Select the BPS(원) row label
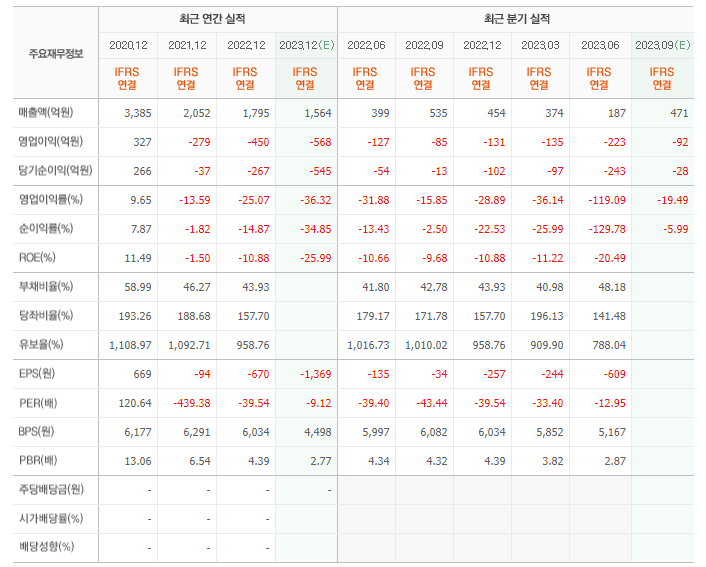The width and height of the screenshot is (706, 567). (36, 431)
